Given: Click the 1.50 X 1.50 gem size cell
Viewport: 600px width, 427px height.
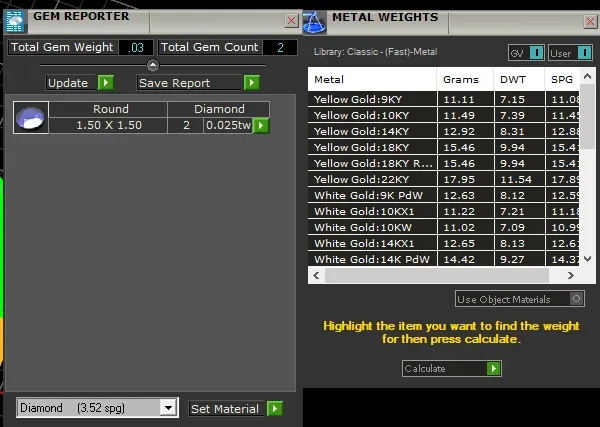Looking at the screenshot, I should (108, 125).
